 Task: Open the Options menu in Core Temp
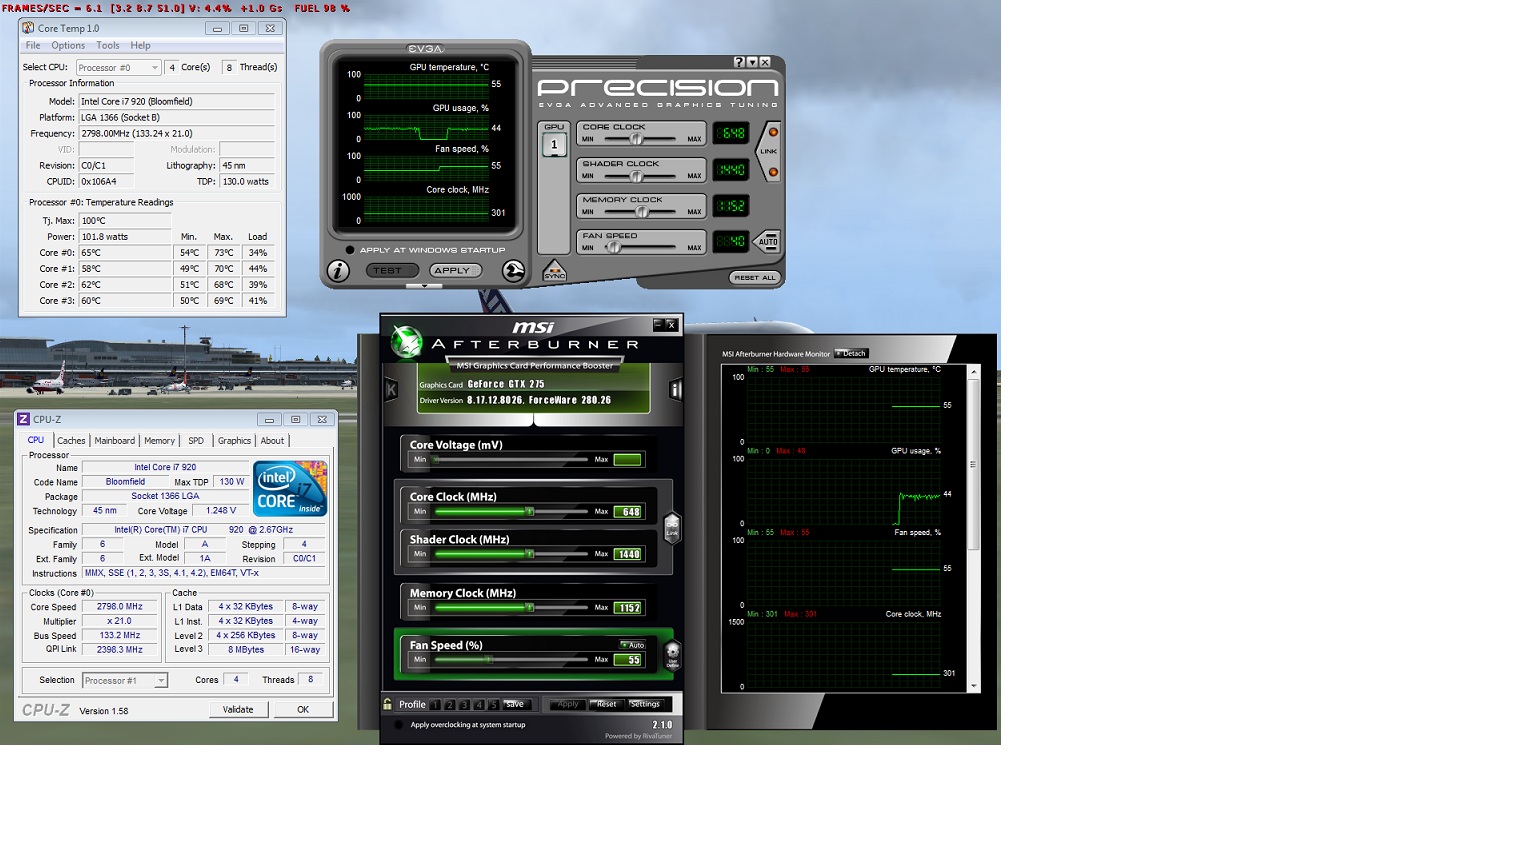coord(68,45)
